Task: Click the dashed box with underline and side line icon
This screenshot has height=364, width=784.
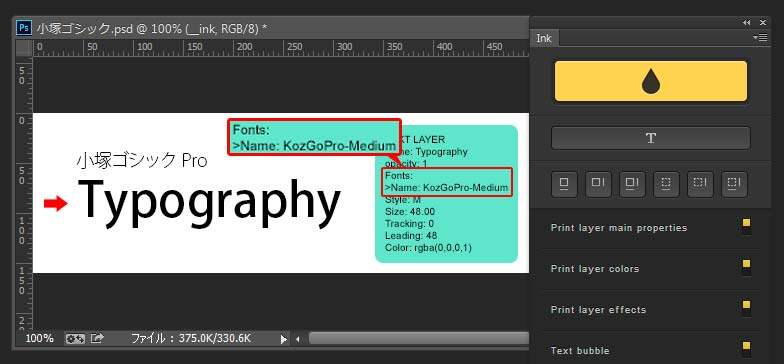Action: click(x=734, y=184)
